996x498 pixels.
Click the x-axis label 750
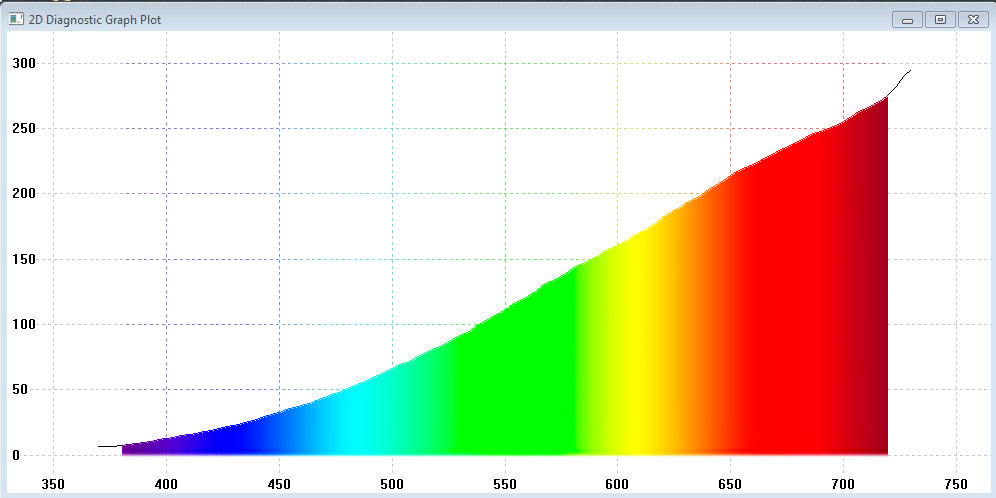coord(957,484)
